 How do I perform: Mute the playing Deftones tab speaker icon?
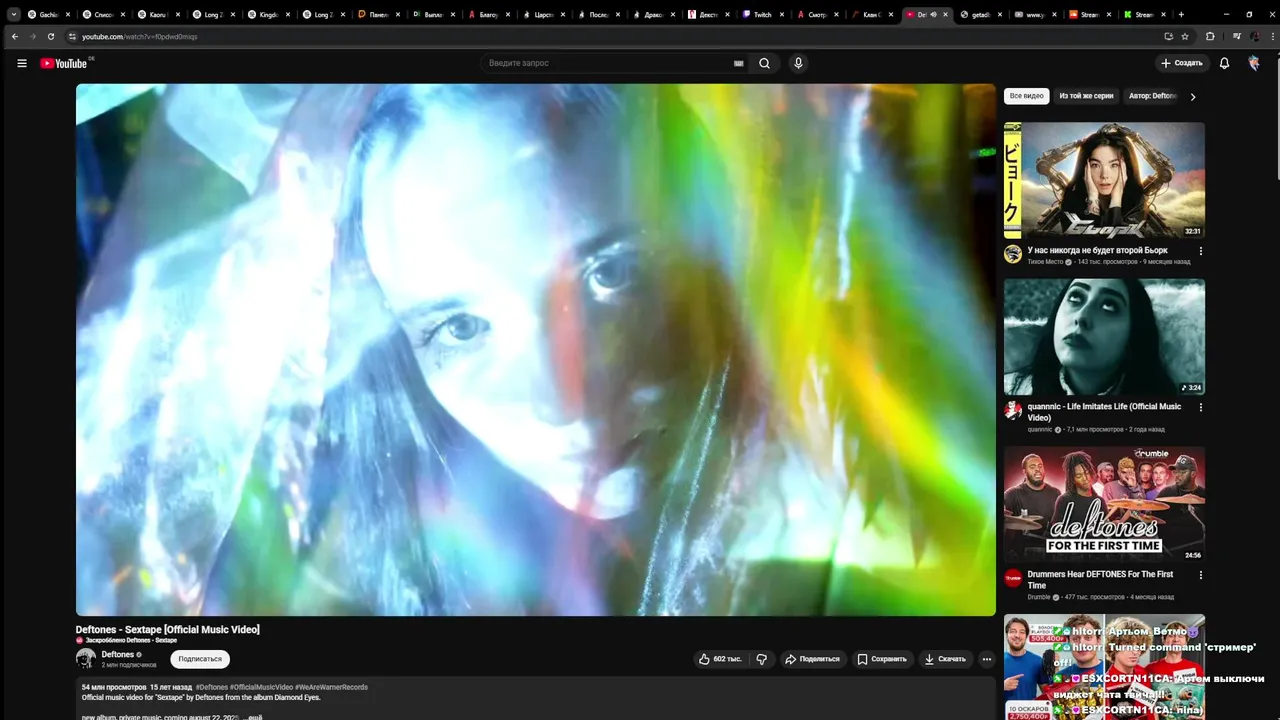point(933,14)
